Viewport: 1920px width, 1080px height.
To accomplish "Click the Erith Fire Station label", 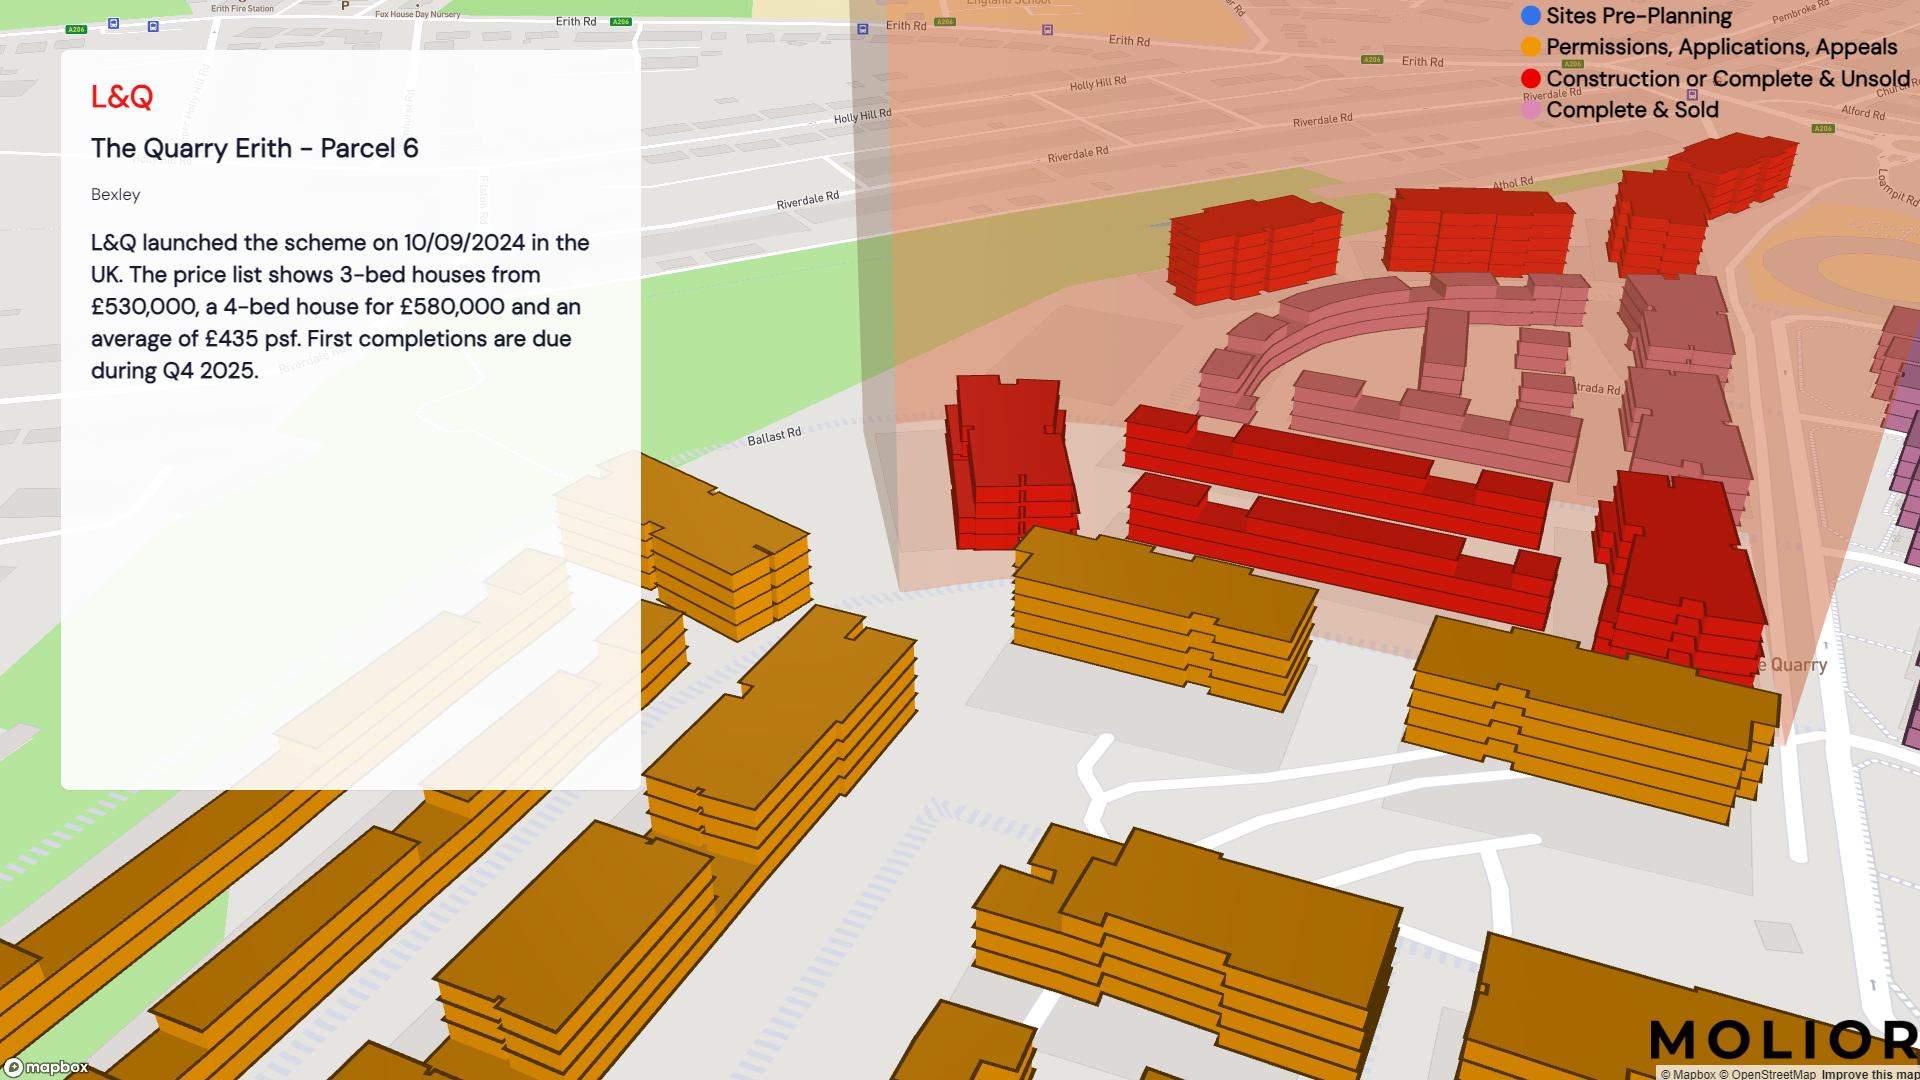I will click(242, 8).
